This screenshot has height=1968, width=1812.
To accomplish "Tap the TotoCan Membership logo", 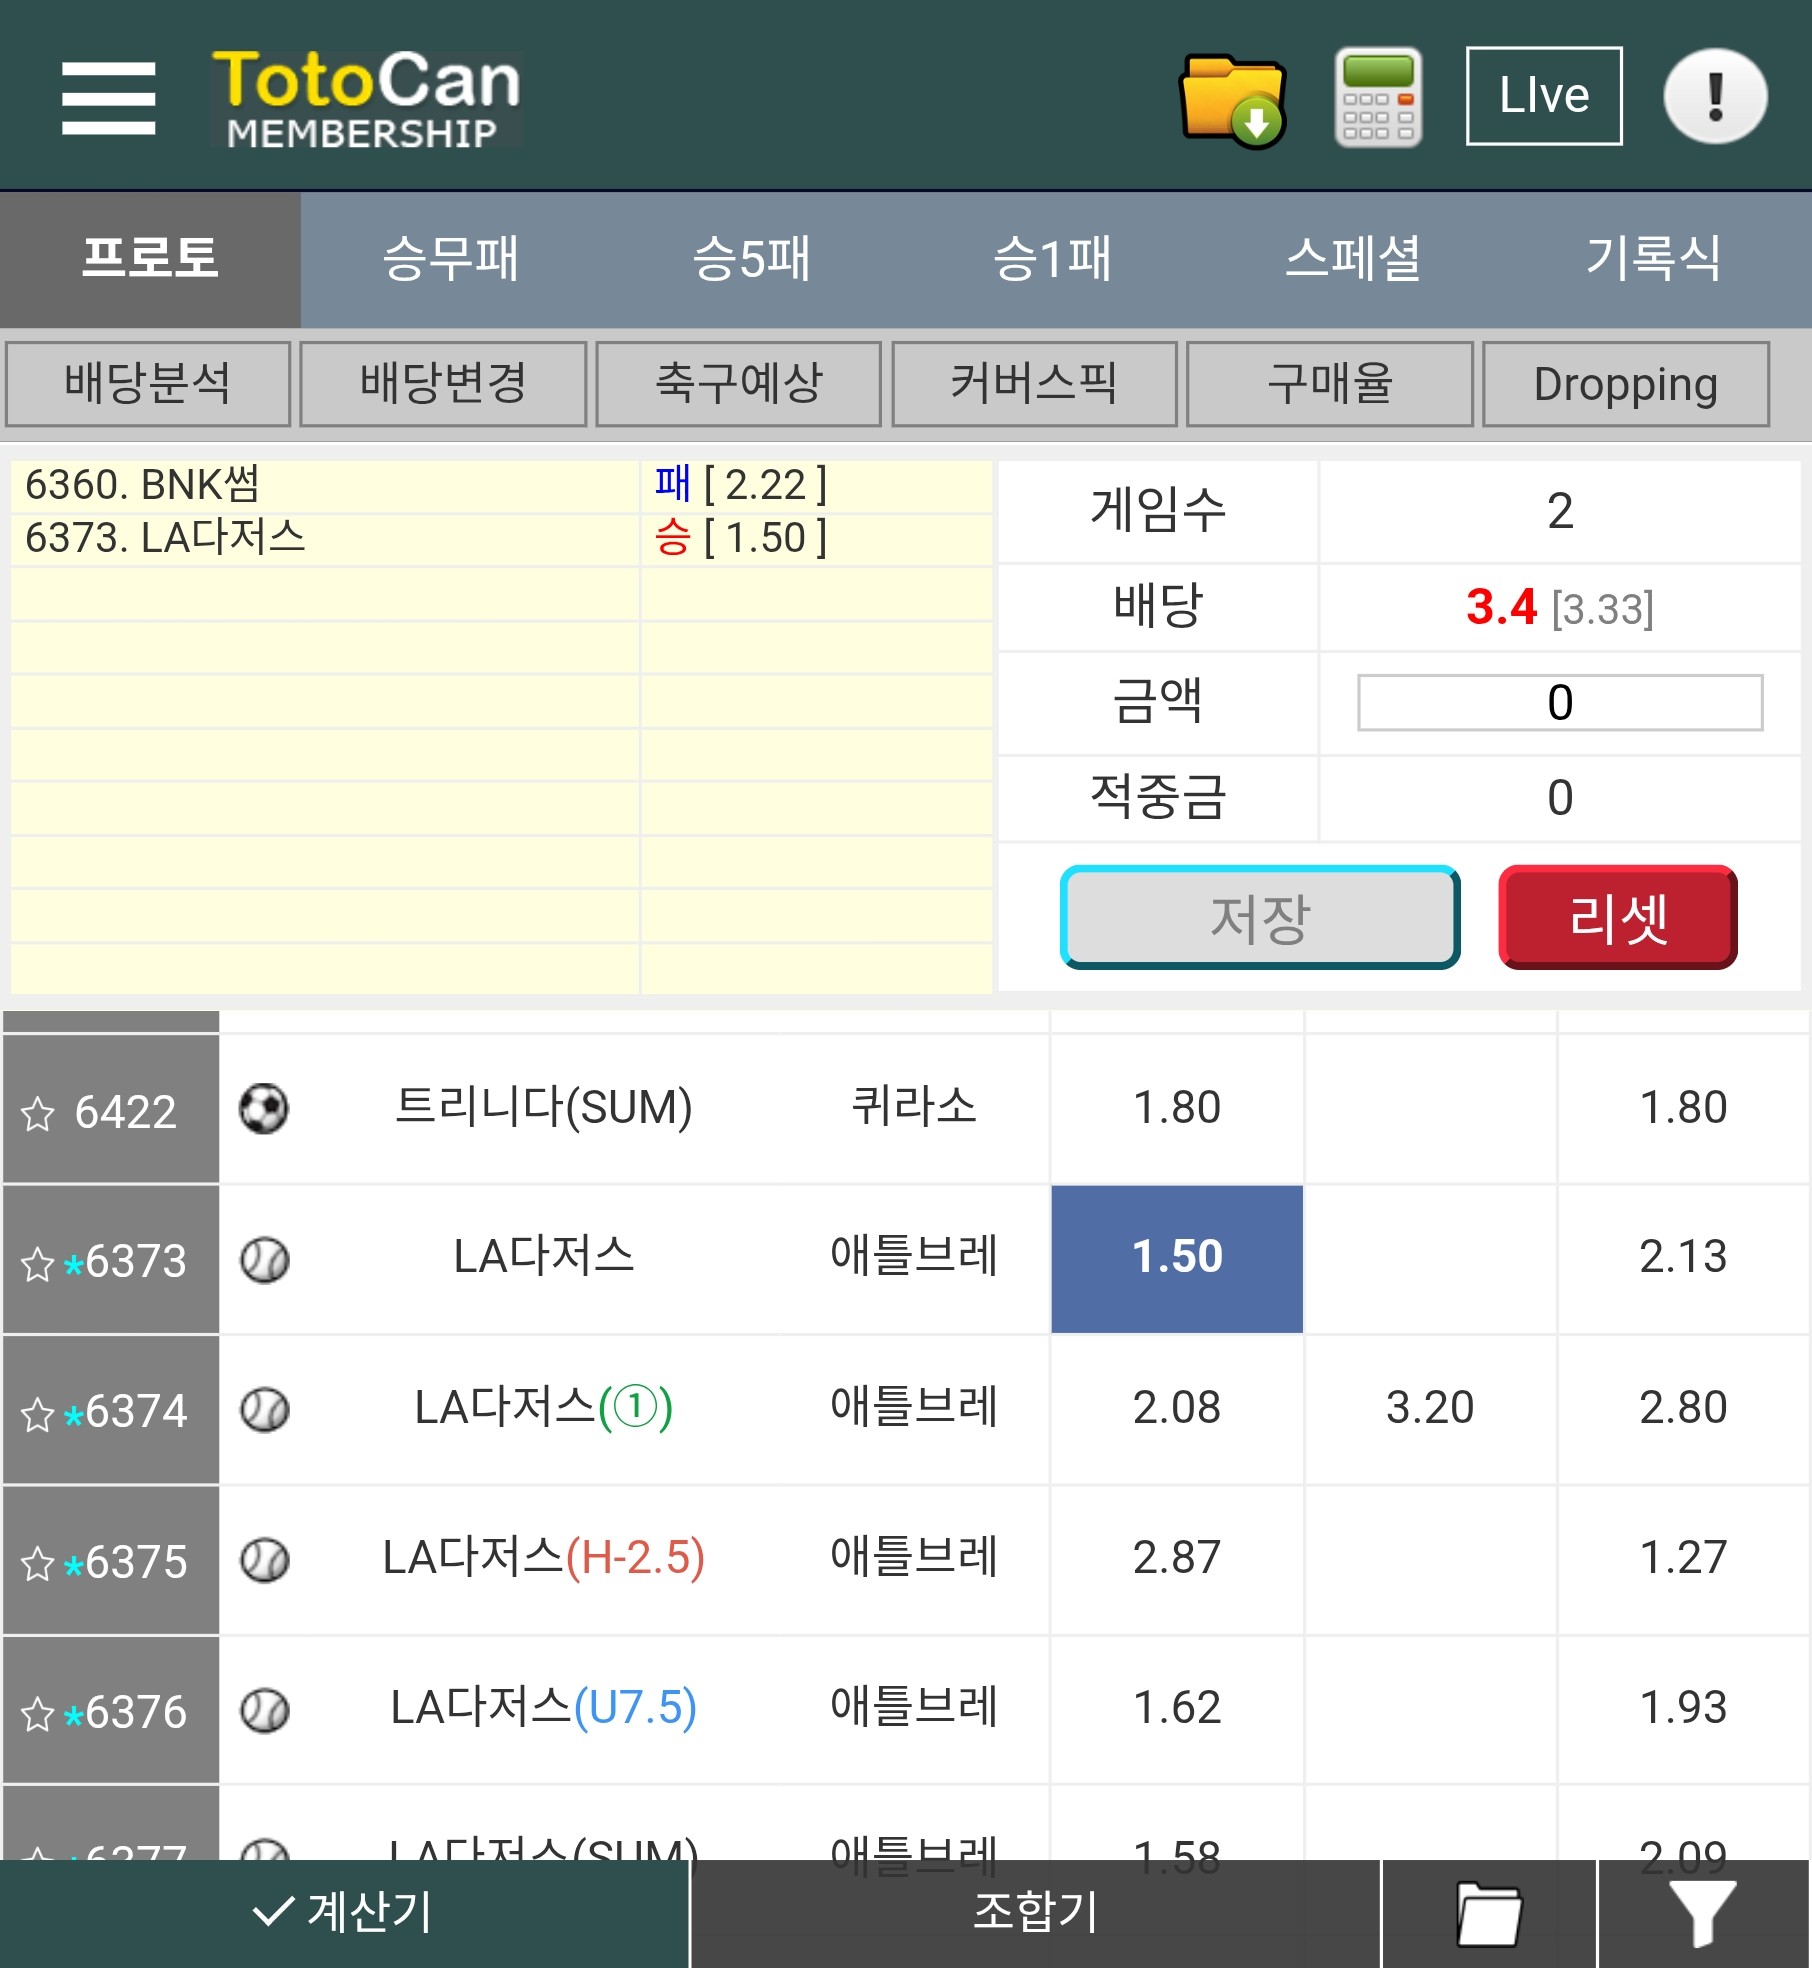I will (366, 98).
